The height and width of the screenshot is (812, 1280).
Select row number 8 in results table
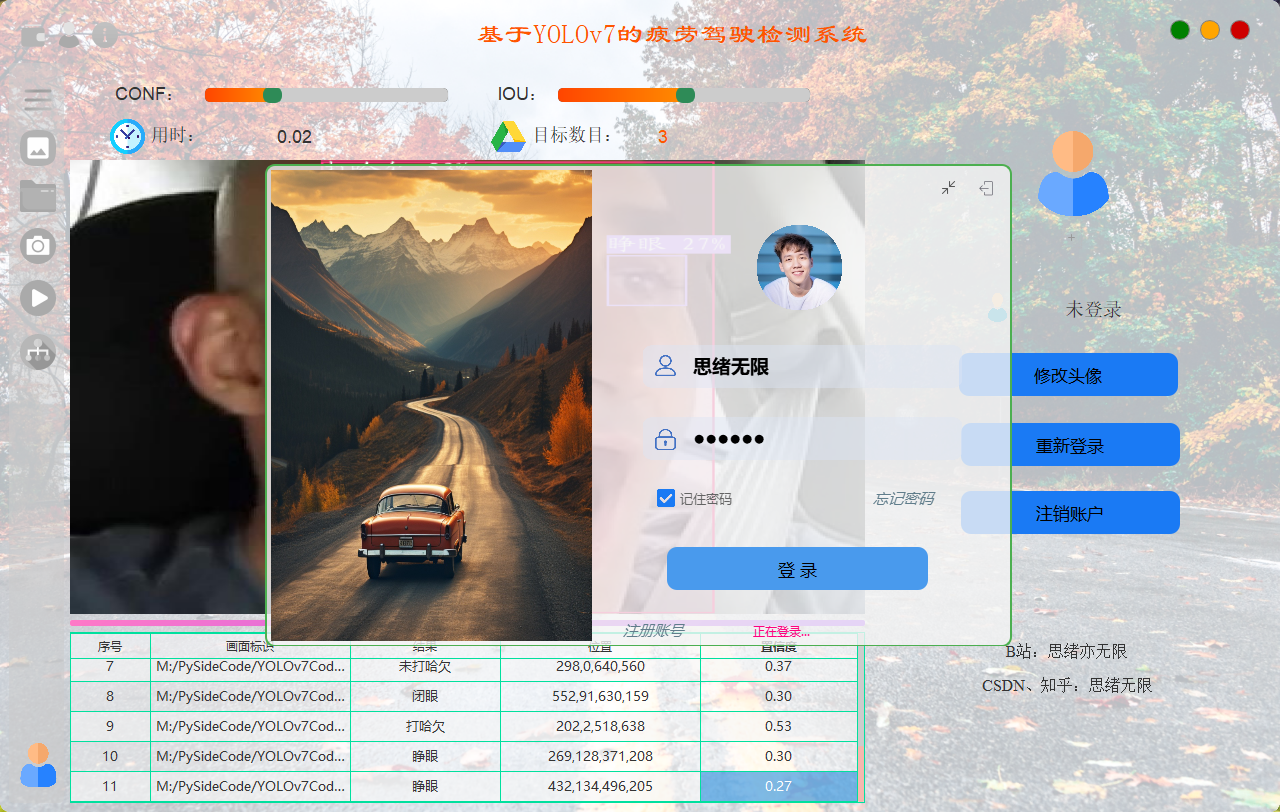point(110,696)
